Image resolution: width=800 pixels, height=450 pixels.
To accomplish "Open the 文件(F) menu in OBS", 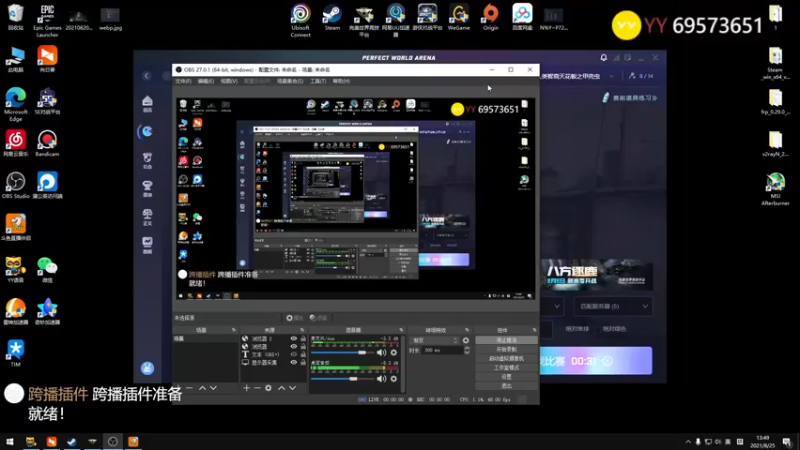I will tap(183, 81).
